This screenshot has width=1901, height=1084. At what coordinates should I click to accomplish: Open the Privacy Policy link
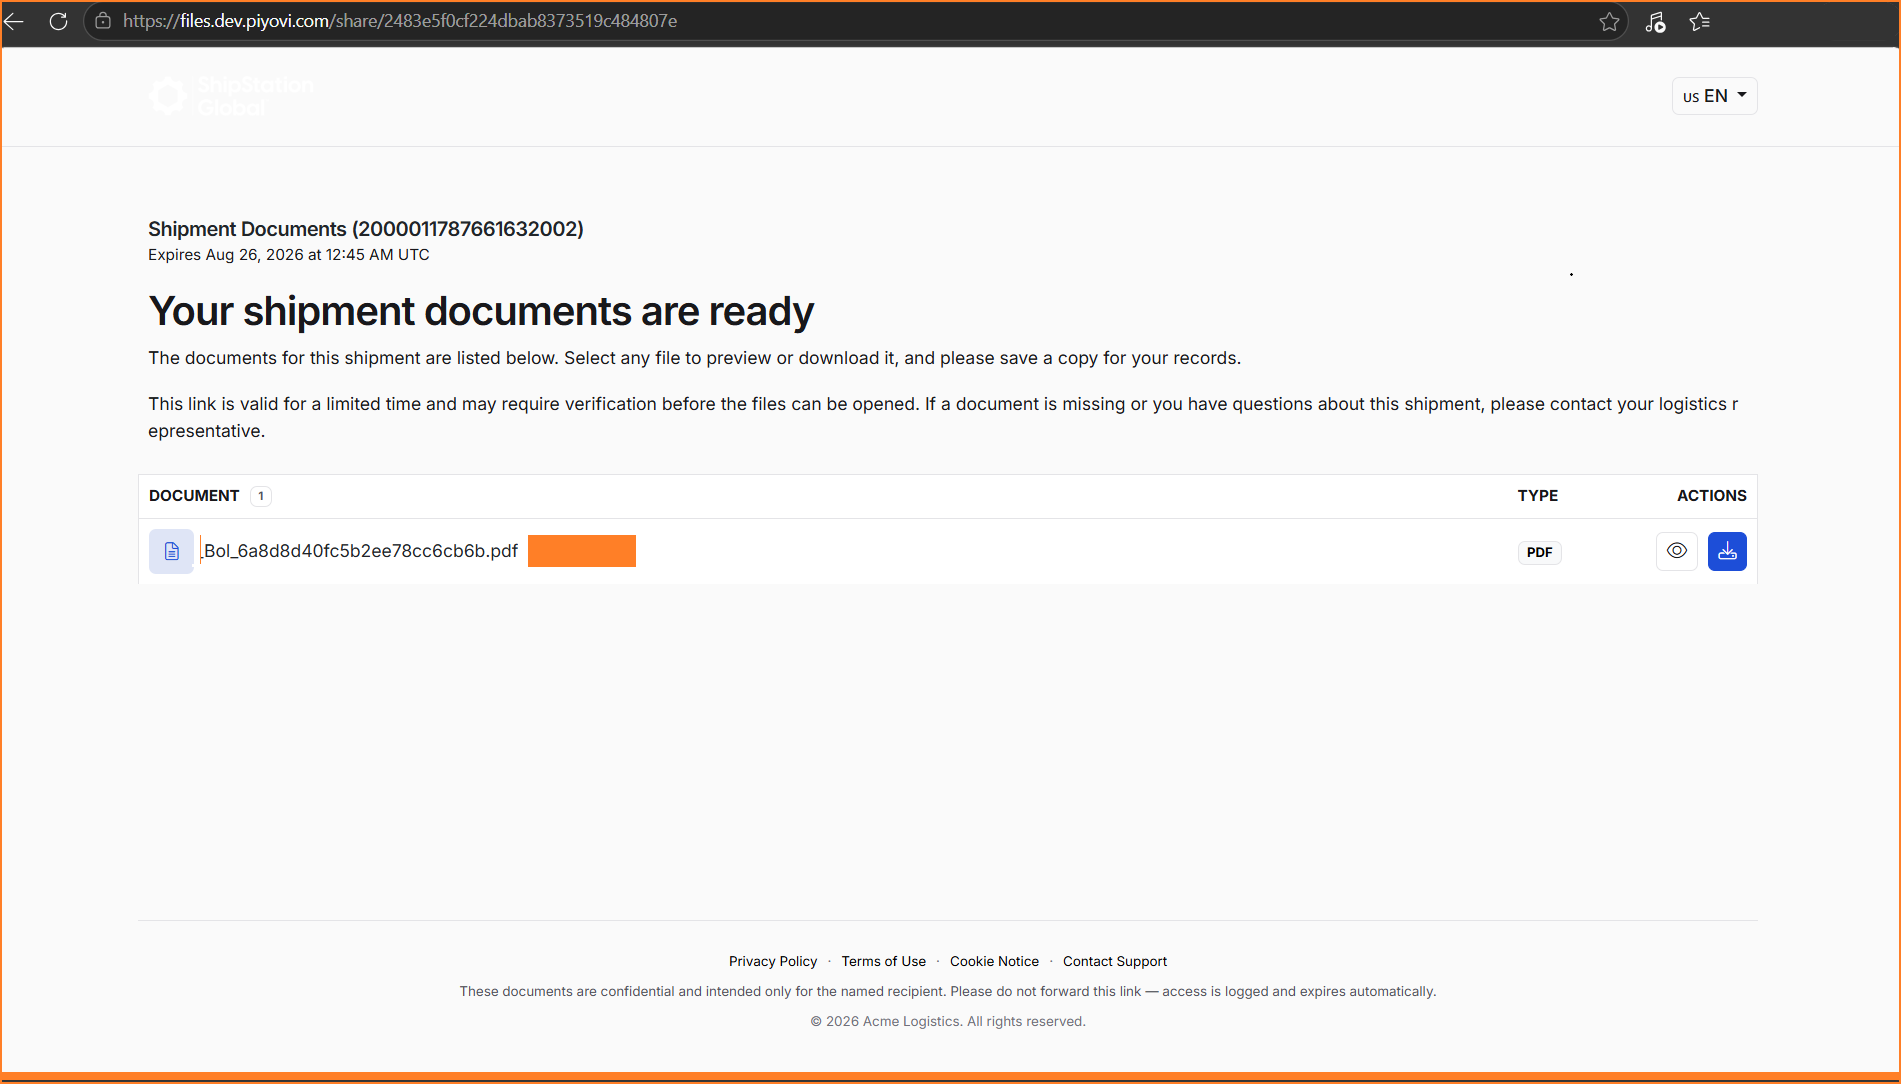[773, 961]
